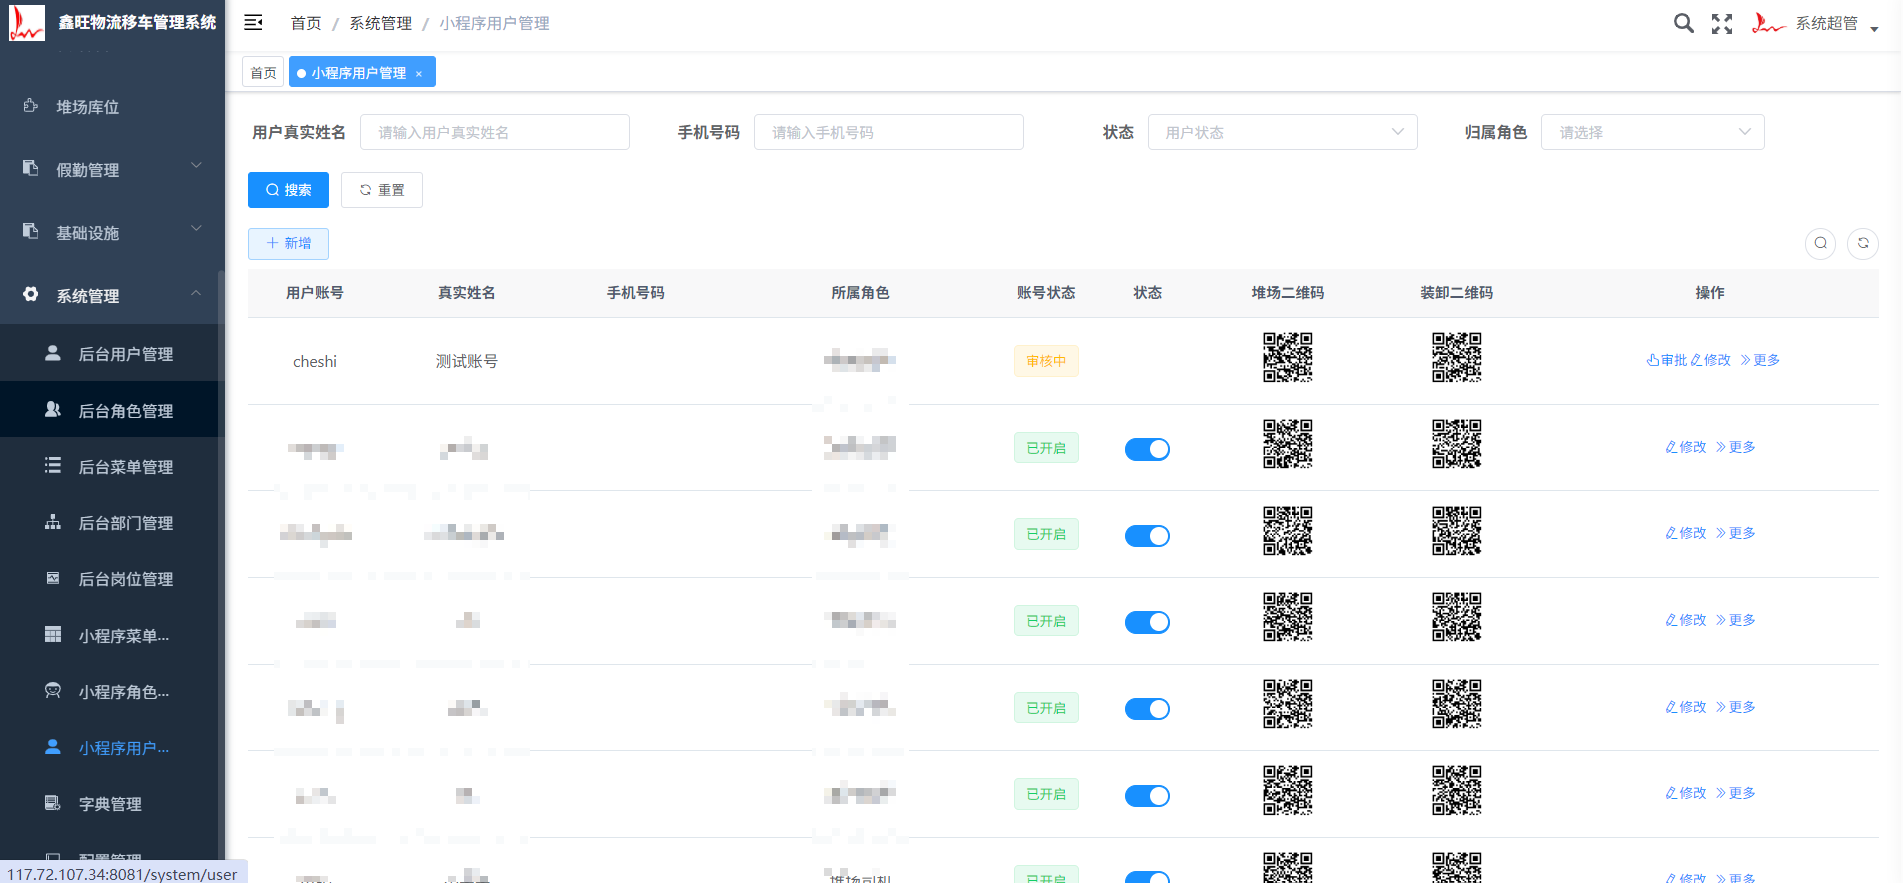Viewport: 1903px width, 883px height.
Task: Toggle fullscreen mode icon in header
Action: click(1722, 24)
